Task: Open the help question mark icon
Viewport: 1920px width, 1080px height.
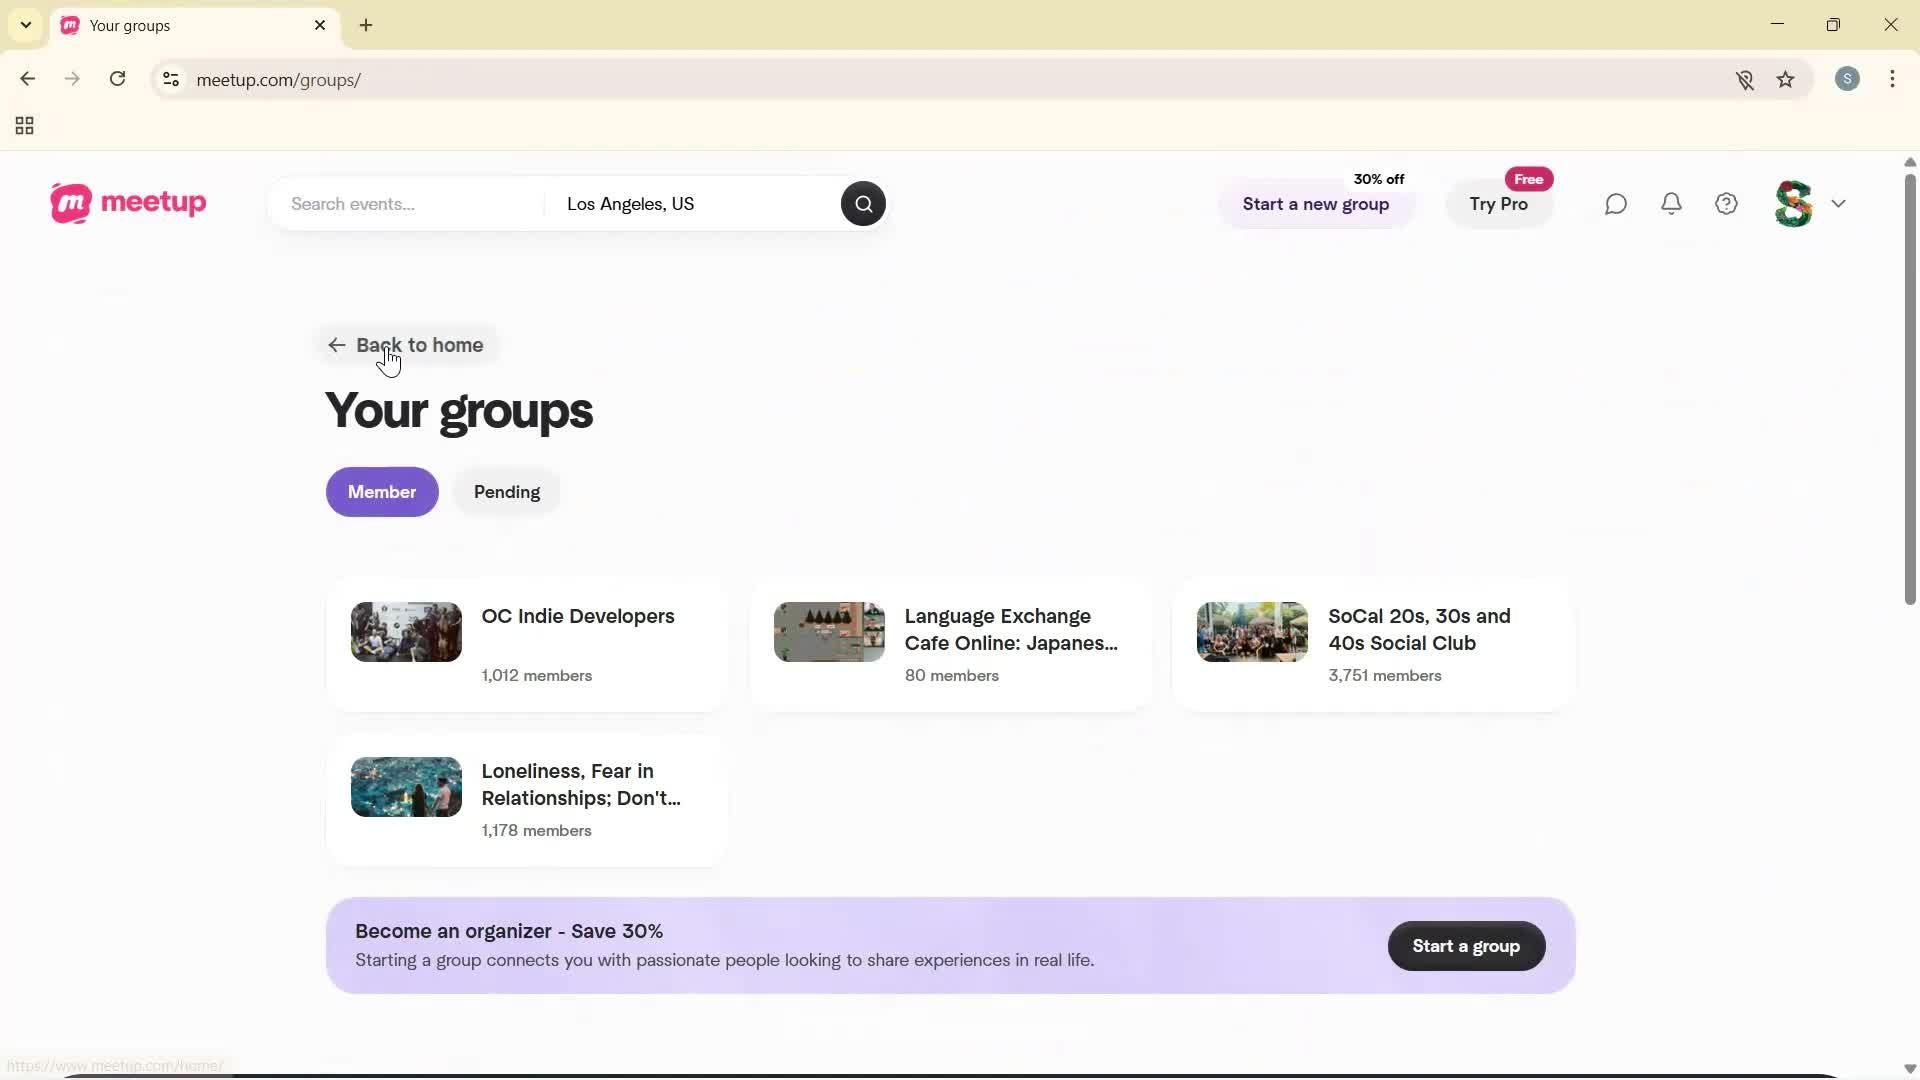Action: pyautogui.click(x=1727, y=203)
